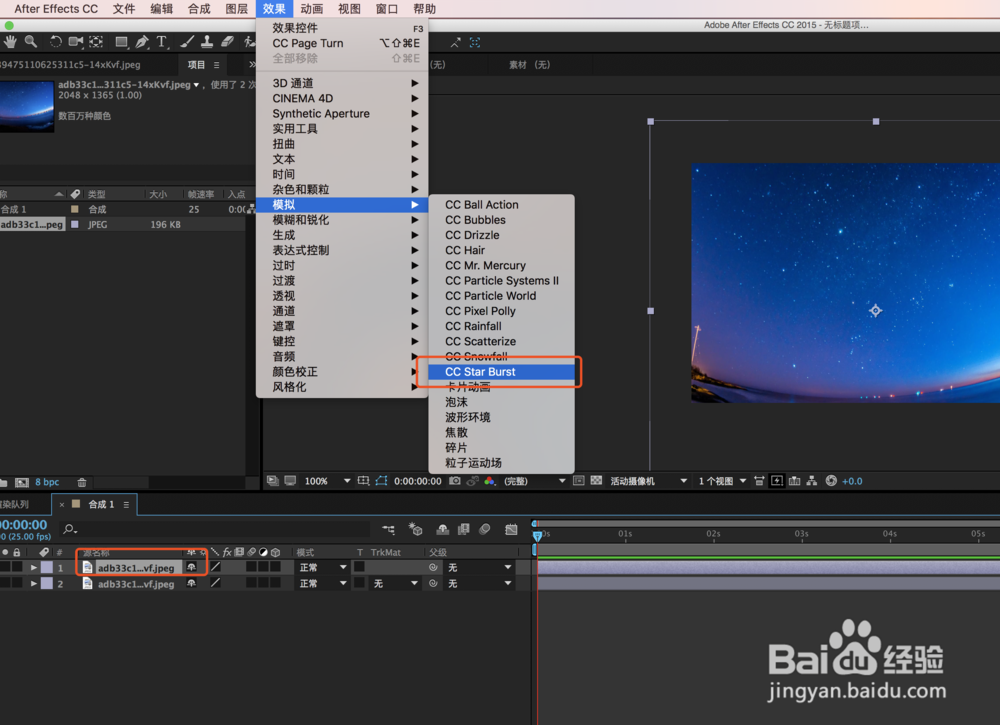Image resolution: width=1000 pixels, height=725 pixels.
Task: Select the Zoom tool in toolbar
Action: 31,42
